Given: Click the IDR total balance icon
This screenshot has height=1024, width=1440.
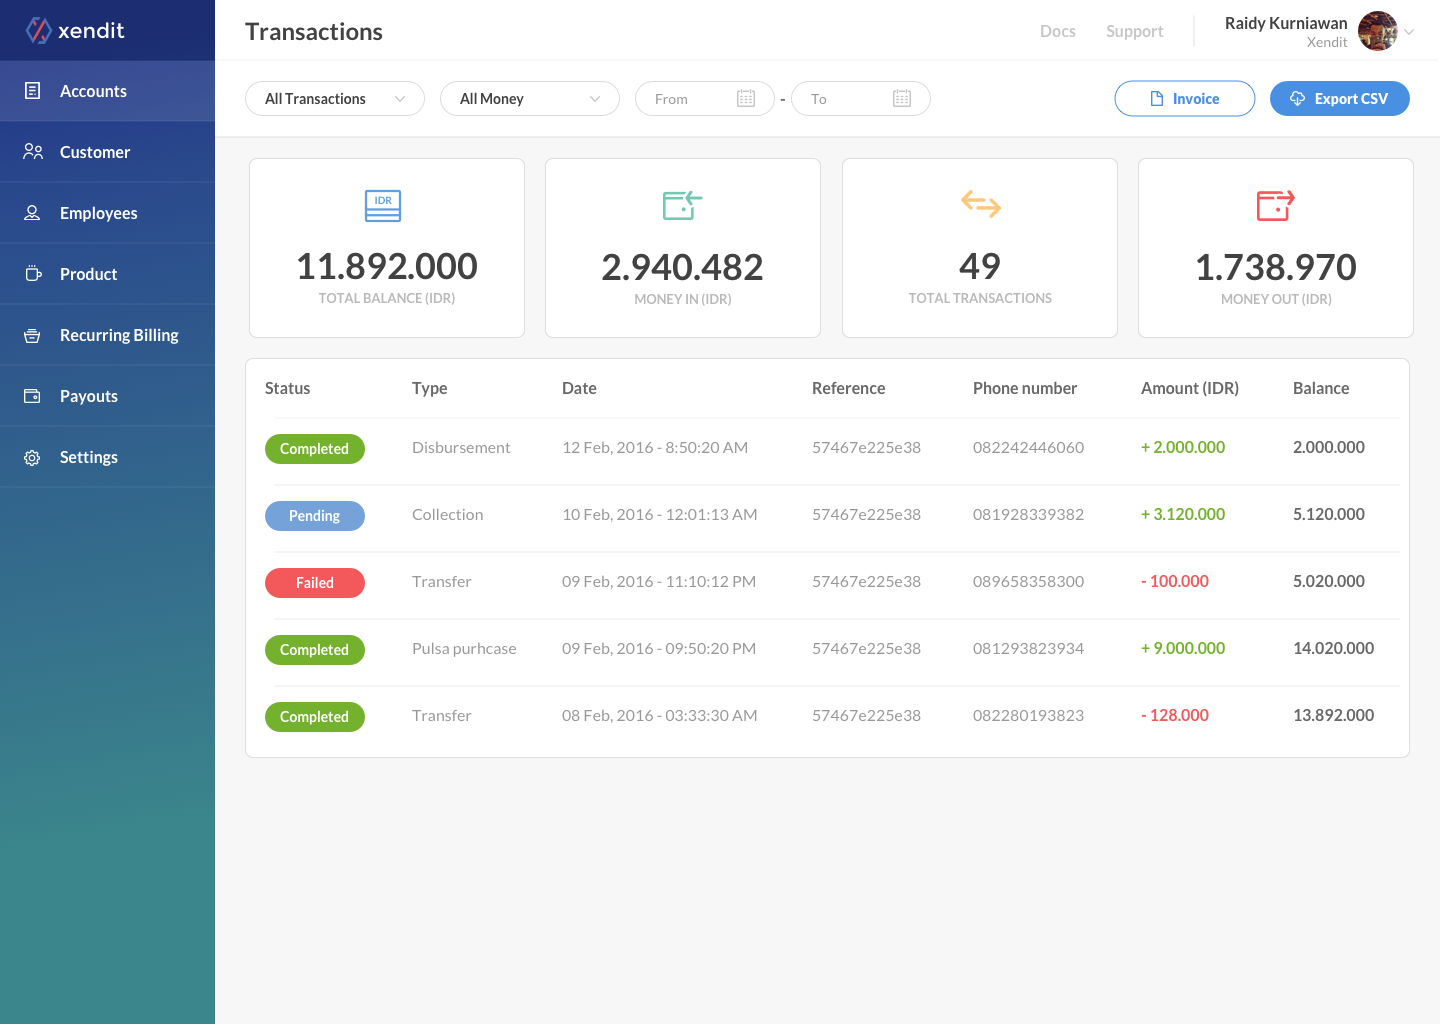Looking at the screenshot, I should click(x=383, y=206).
